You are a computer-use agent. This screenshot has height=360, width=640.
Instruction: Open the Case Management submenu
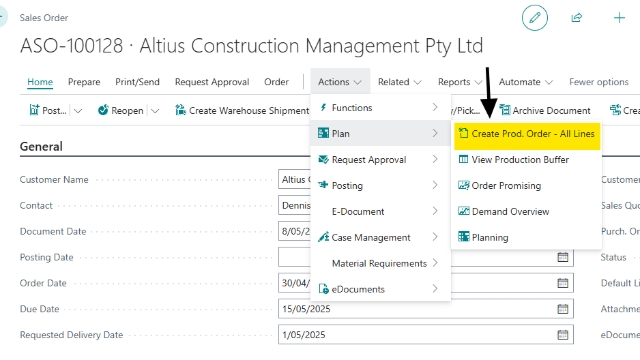[x=380, y=237]
